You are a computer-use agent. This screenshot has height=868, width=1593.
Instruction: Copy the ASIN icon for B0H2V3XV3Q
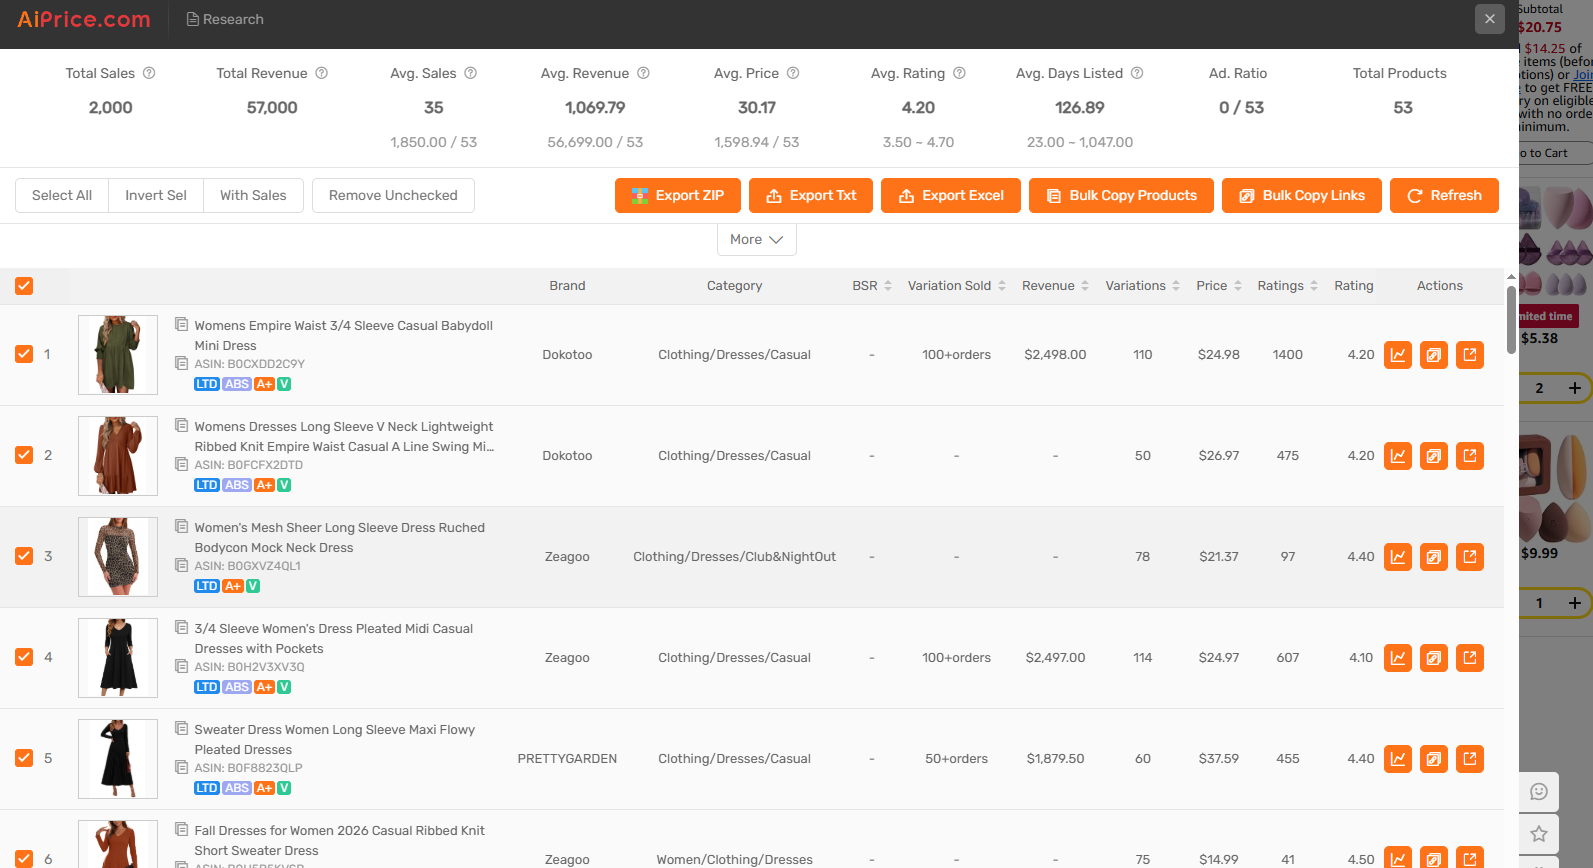click(182, 666)
